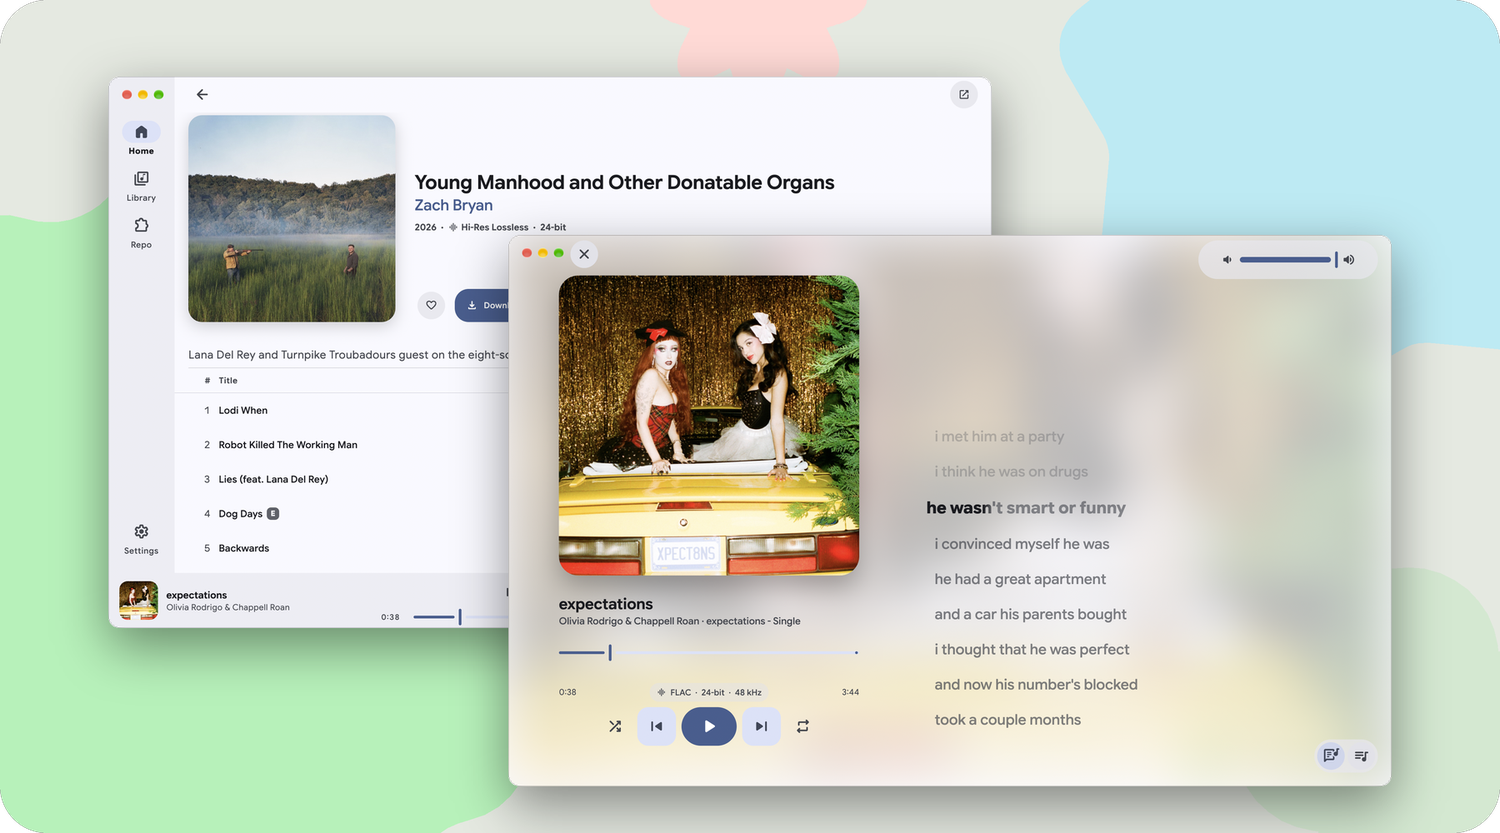The image size is (1500, 833).
Task: Jump to lyric 'i thought that he was perfect'
Action: point(1032,649)
